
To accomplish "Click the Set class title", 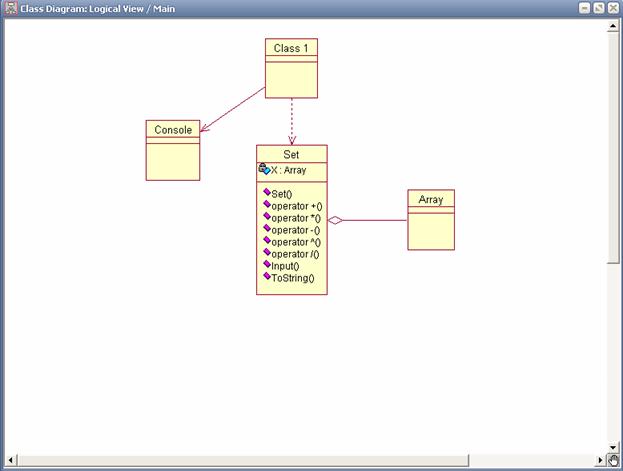I will 291,154.
